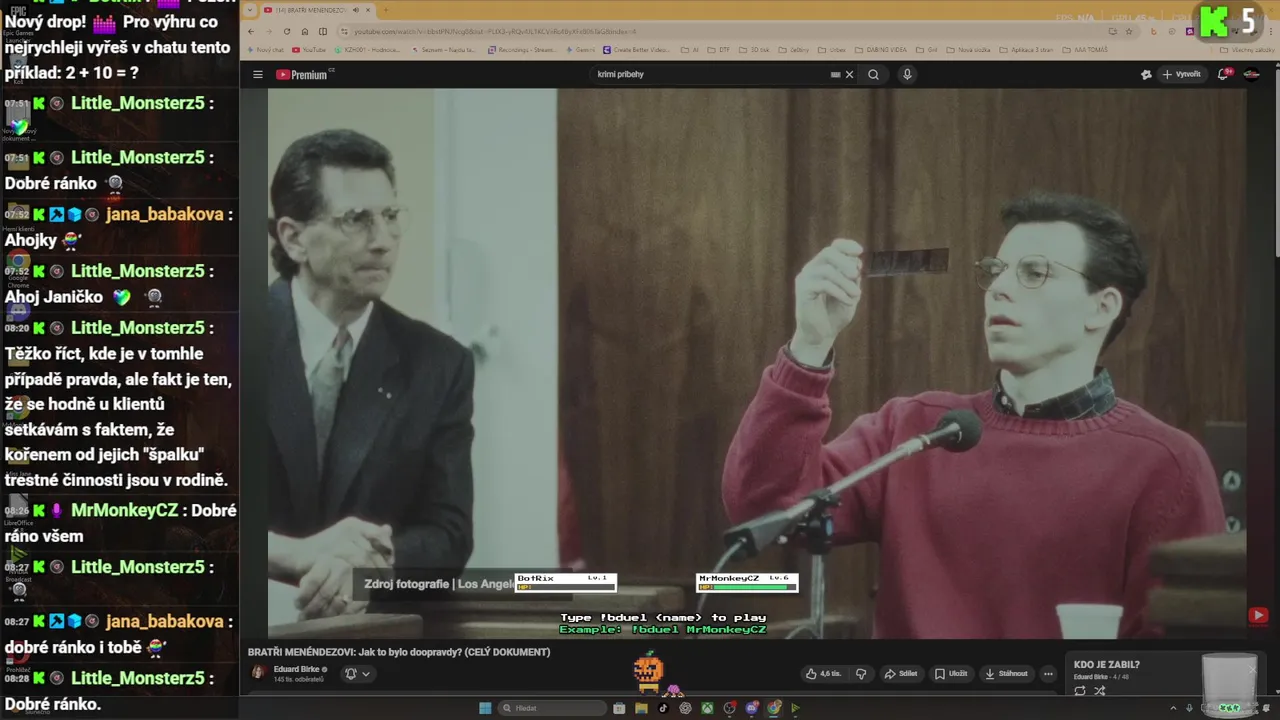
Task: Open the account avatar menu
Action: [x=1251, y=74]
